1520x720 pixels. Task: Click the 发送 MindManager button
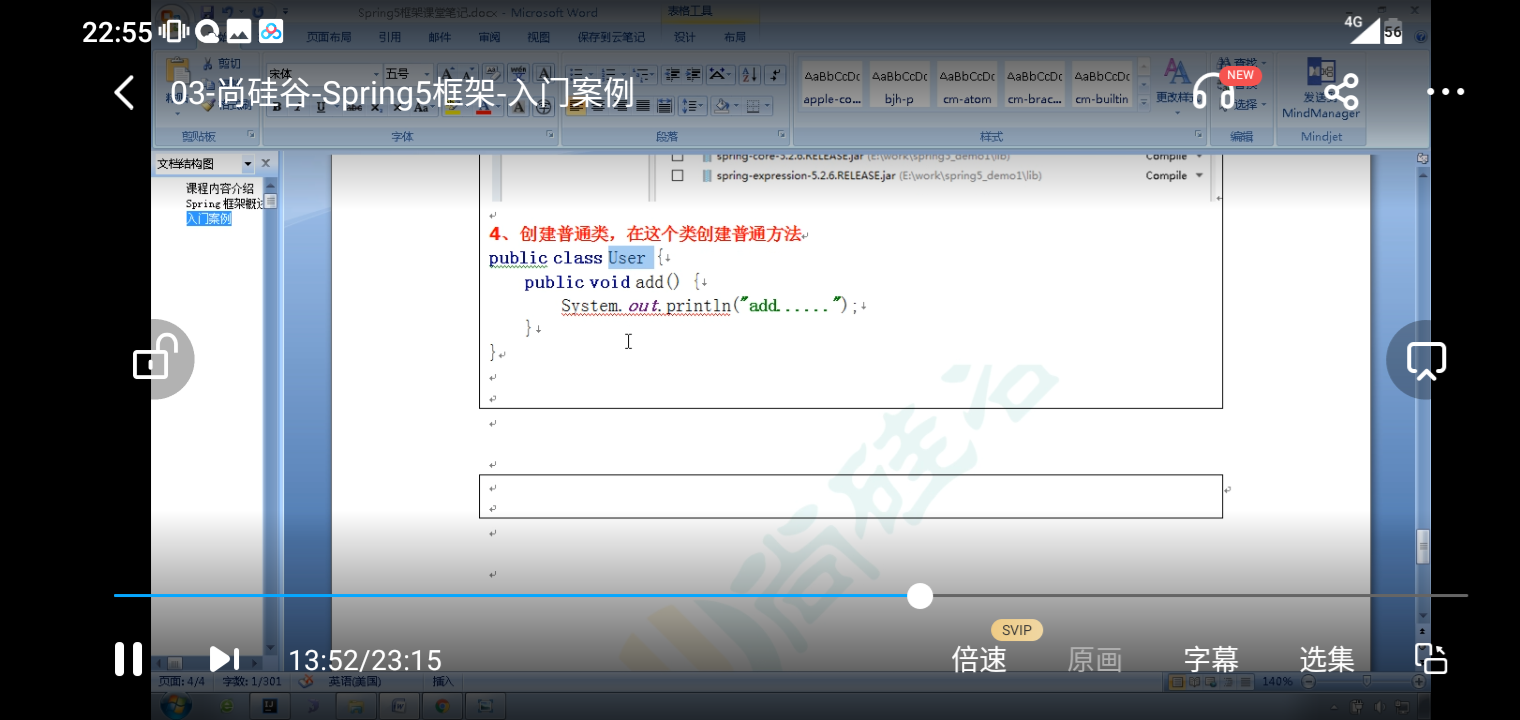tap(1321, 90)
